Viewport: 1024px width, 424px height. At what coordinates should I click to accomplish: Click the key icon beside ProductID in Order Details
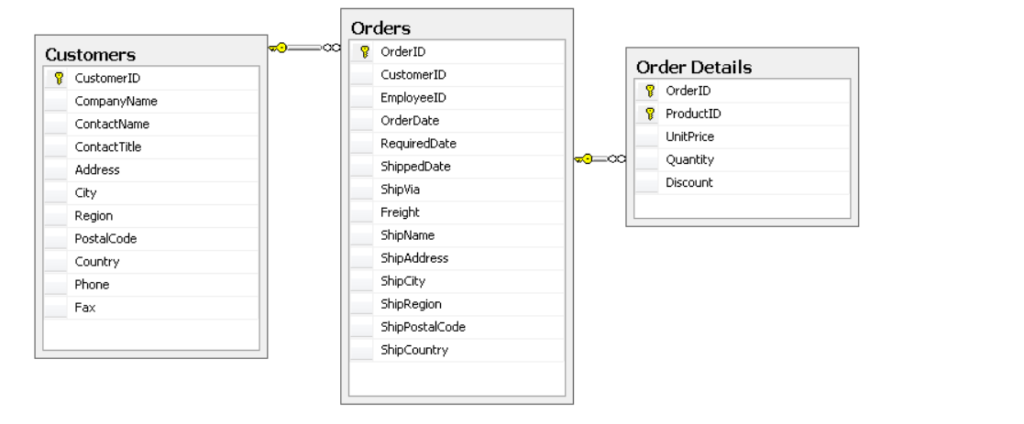click(x=649, y=114)
